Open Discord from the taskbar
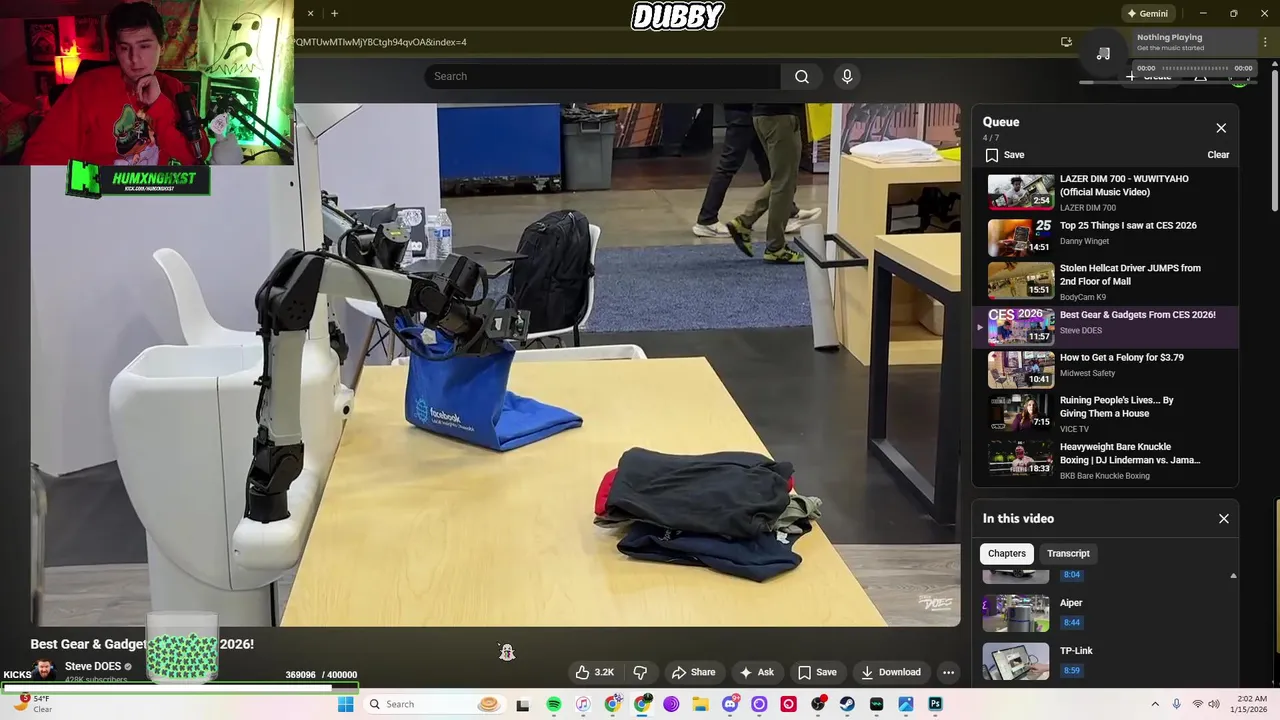 click(x=730, y=704)
